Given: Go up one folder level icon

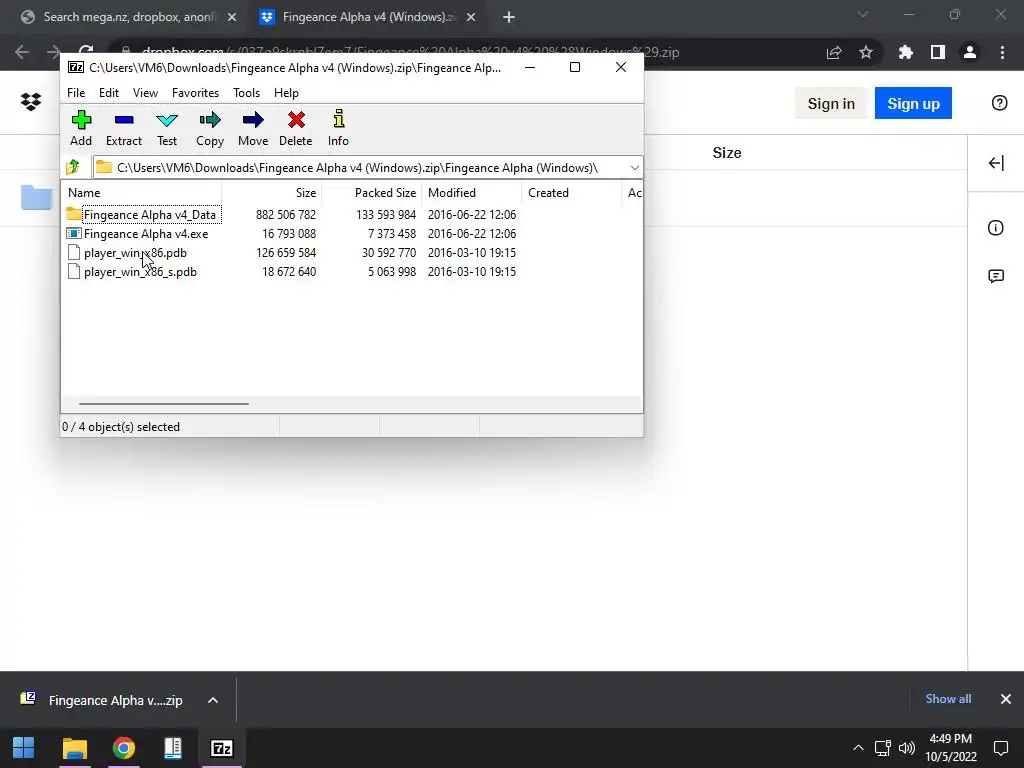Looking at the screenshot, I should coord(73,167).
